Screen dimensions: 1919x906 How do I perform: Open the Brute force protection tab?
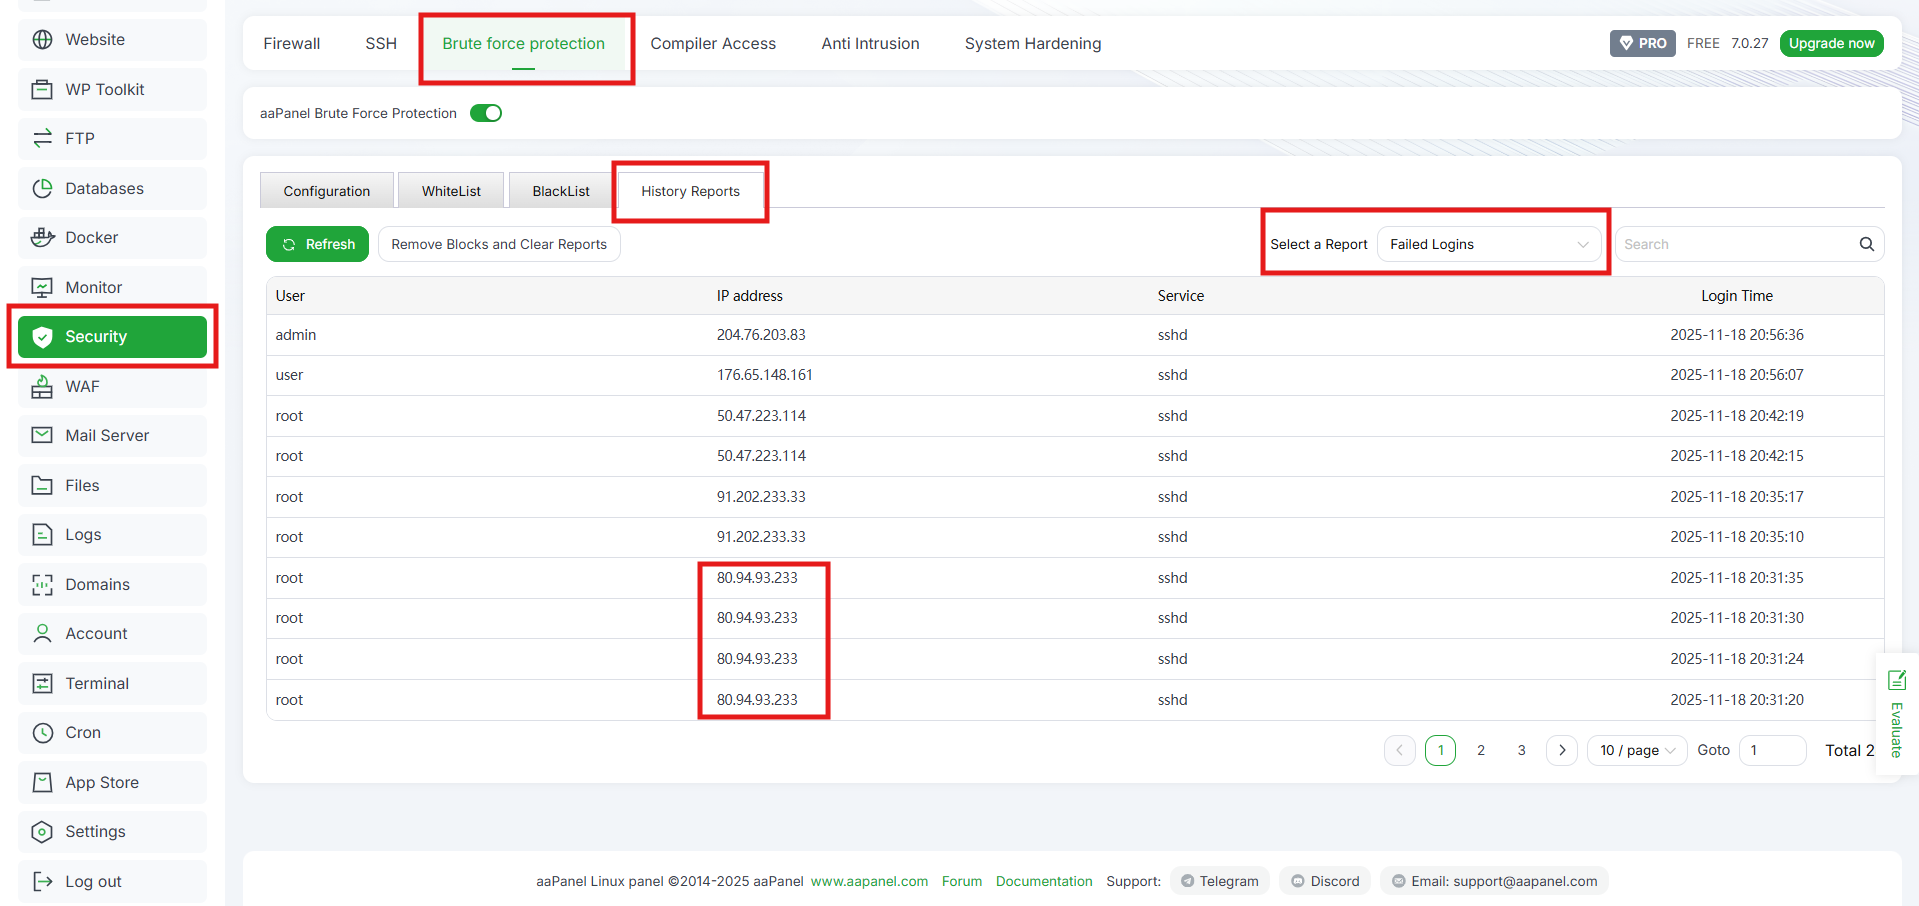pos(524,43)
